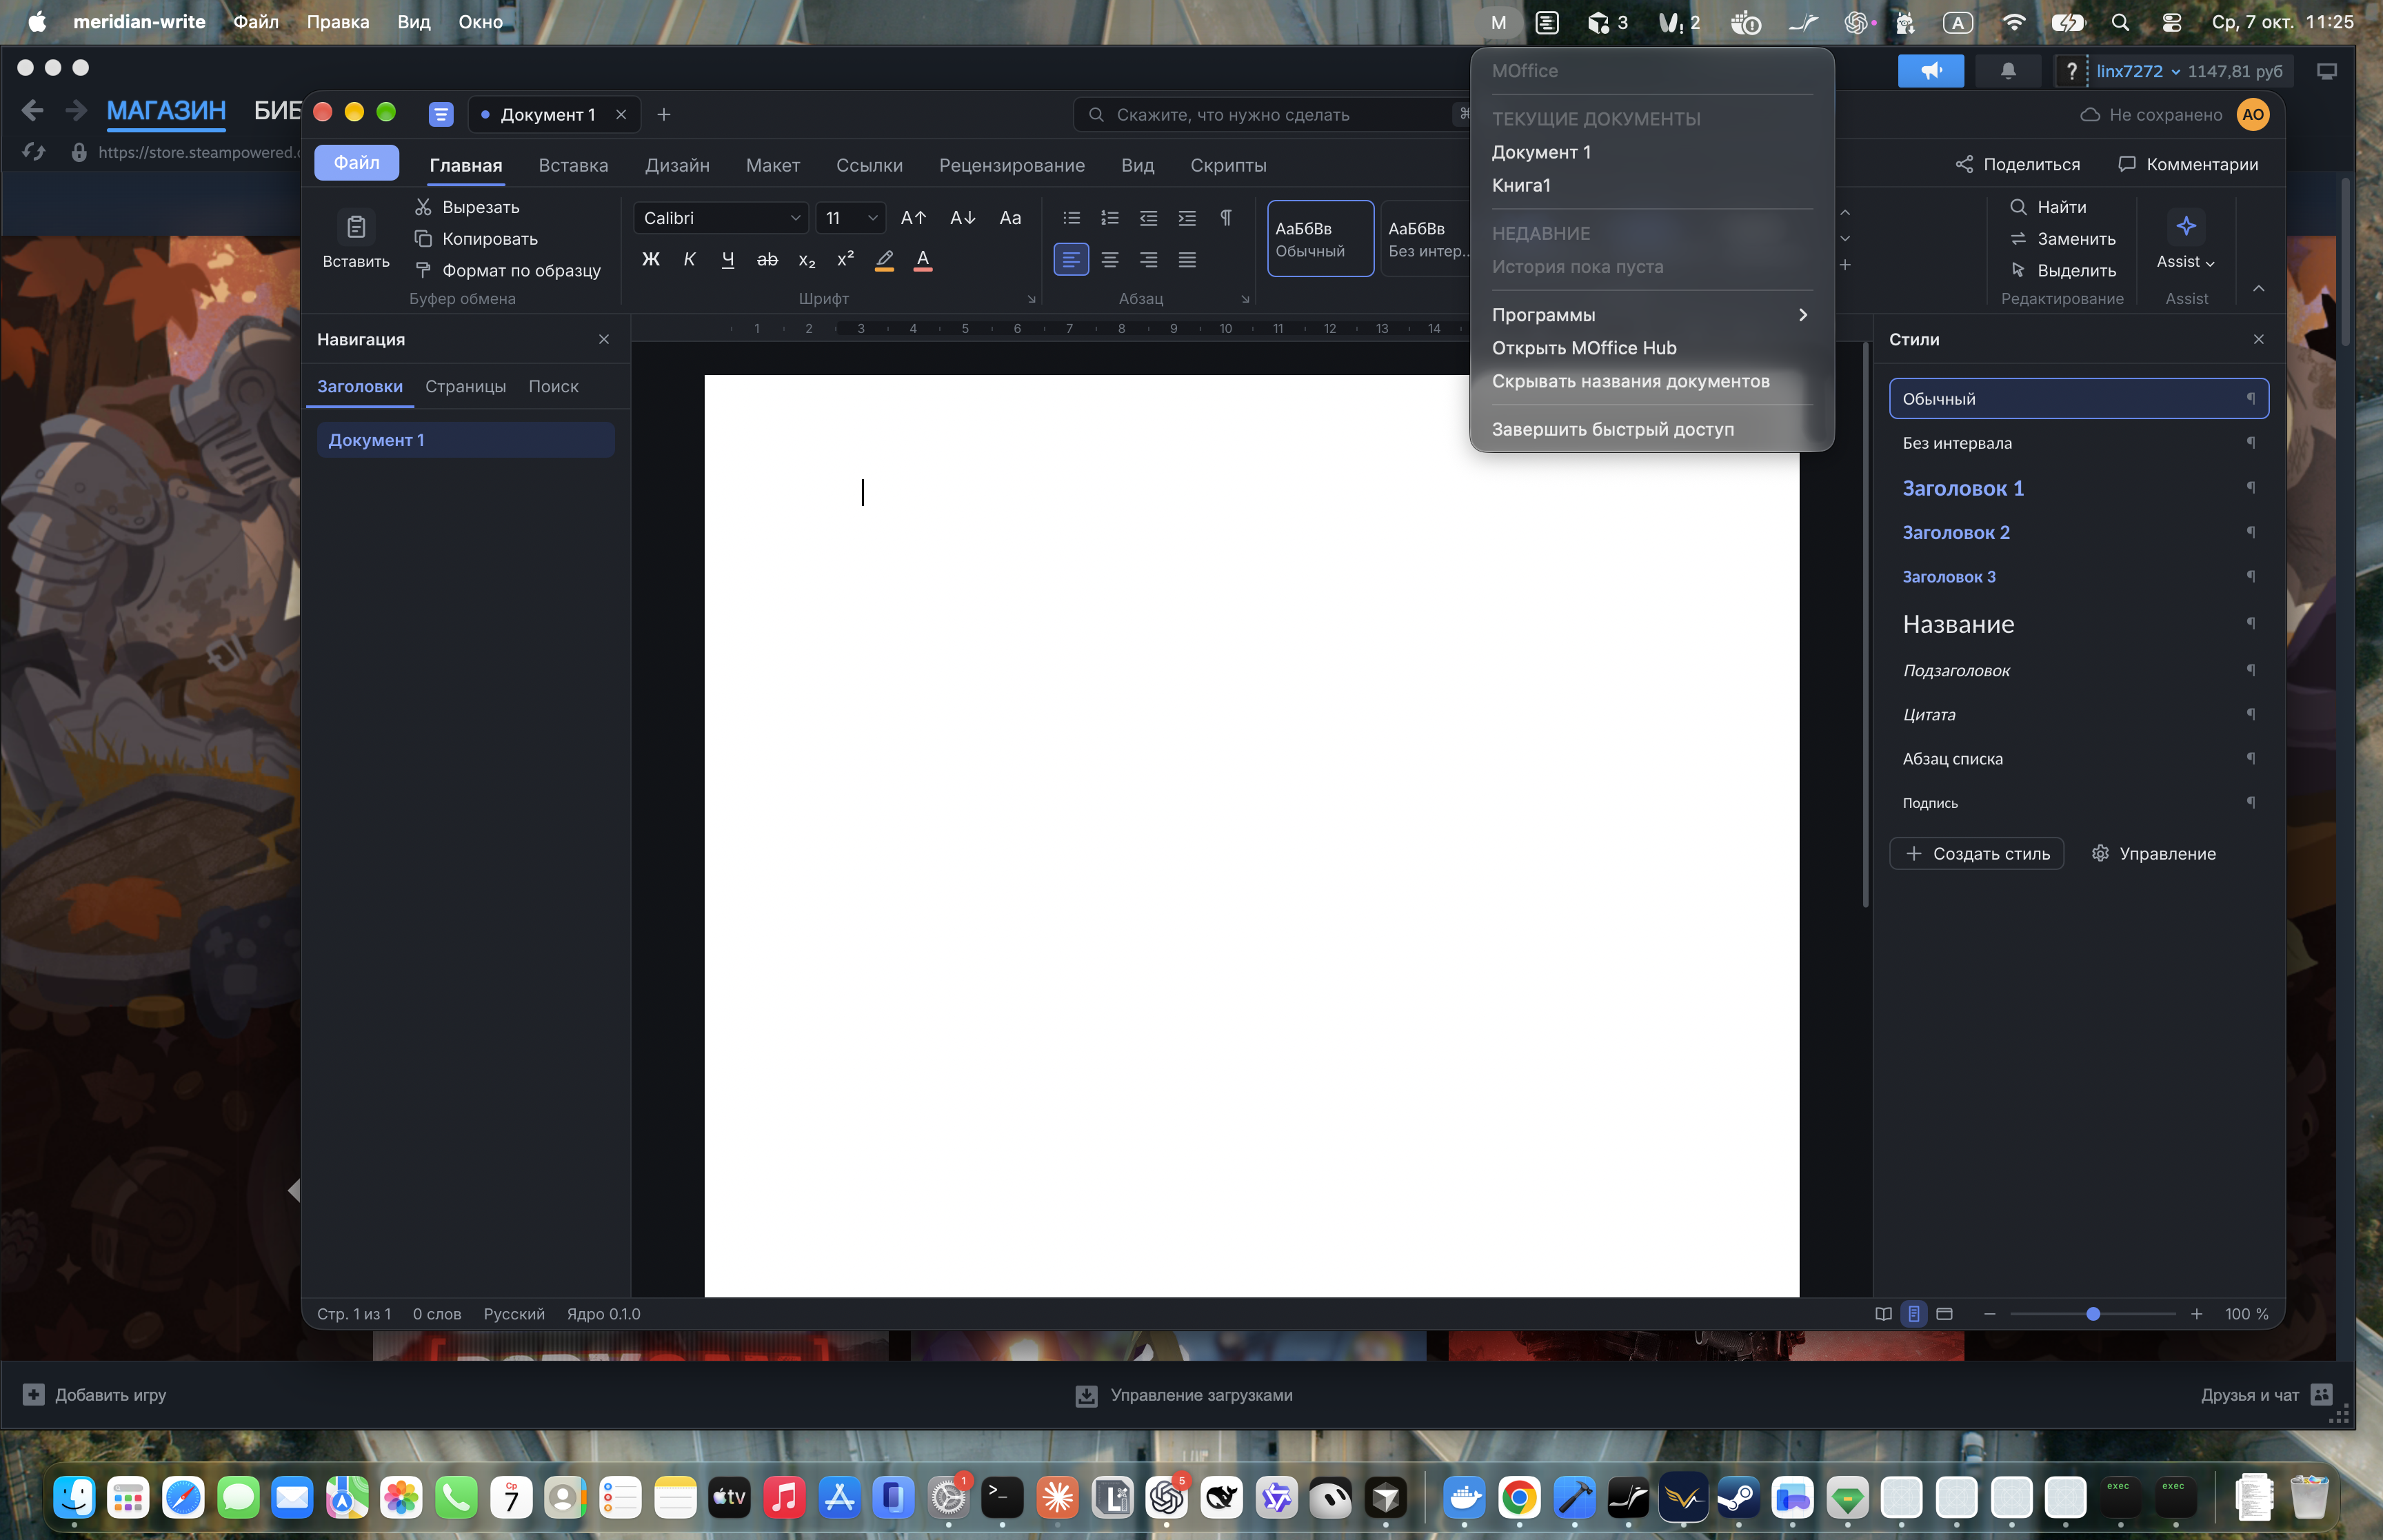Viewport: 2383px width, 1540px height.
Task: Toggle subscript formatting
Action: 806,260
